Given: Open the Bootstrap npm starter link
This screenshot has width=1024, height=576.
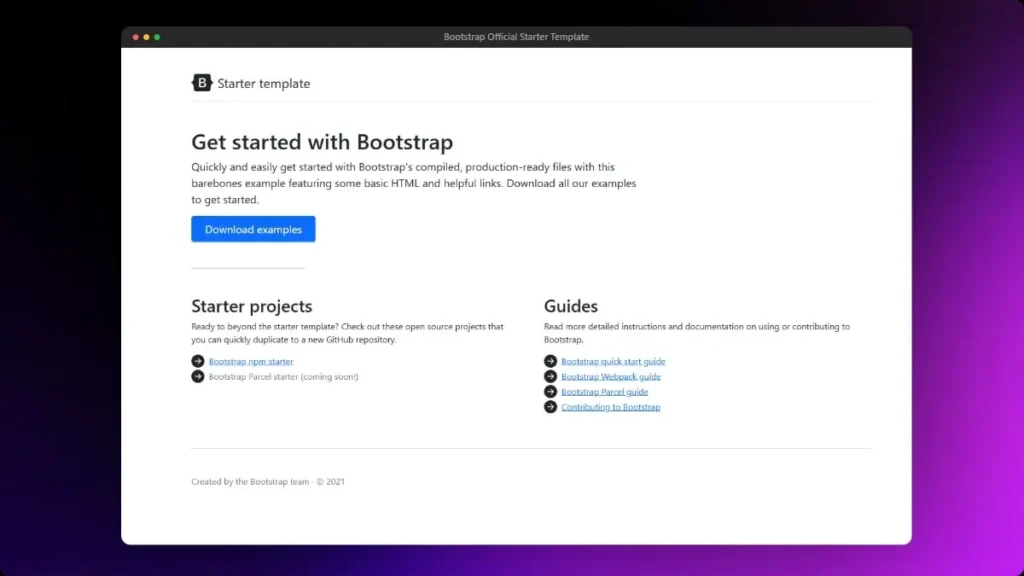Looking at the screenshot, I should (x=251, y=361).
